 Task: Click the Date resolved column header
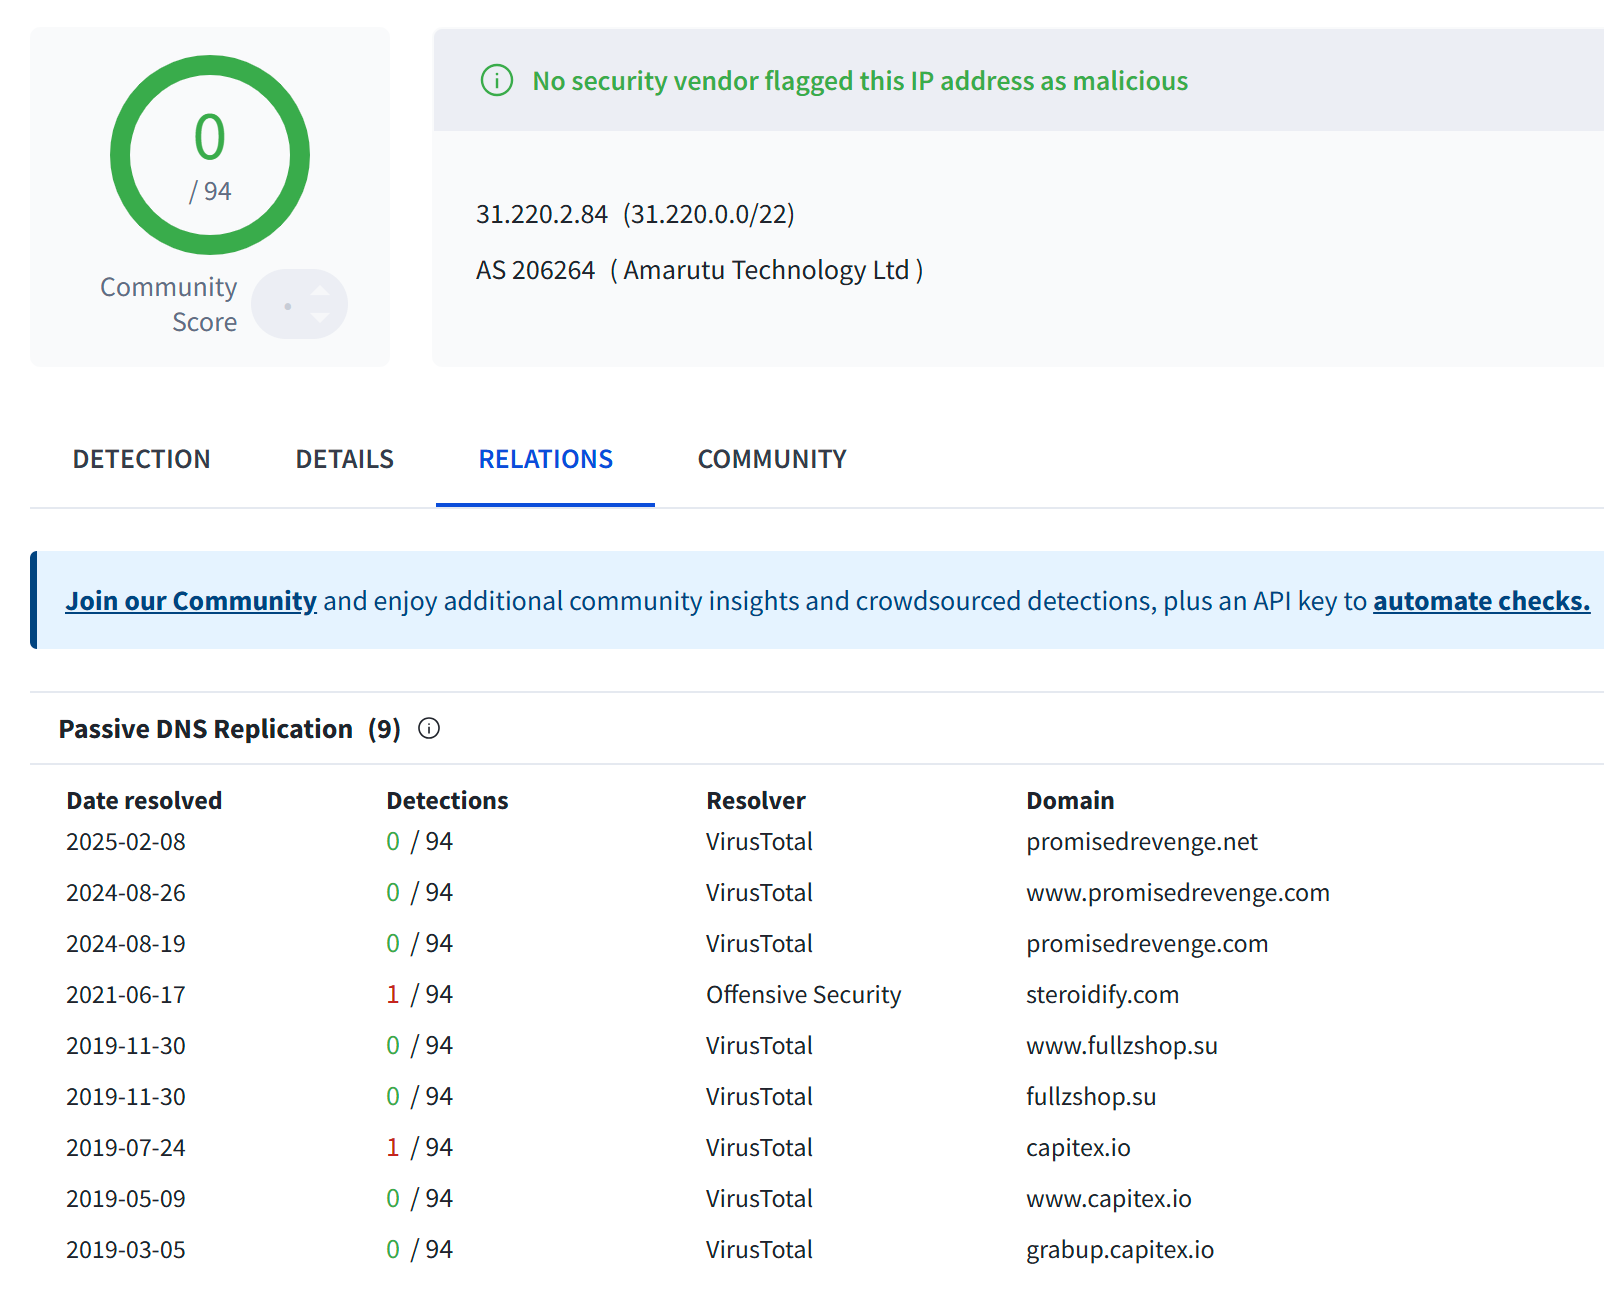[x=144, y=800]
